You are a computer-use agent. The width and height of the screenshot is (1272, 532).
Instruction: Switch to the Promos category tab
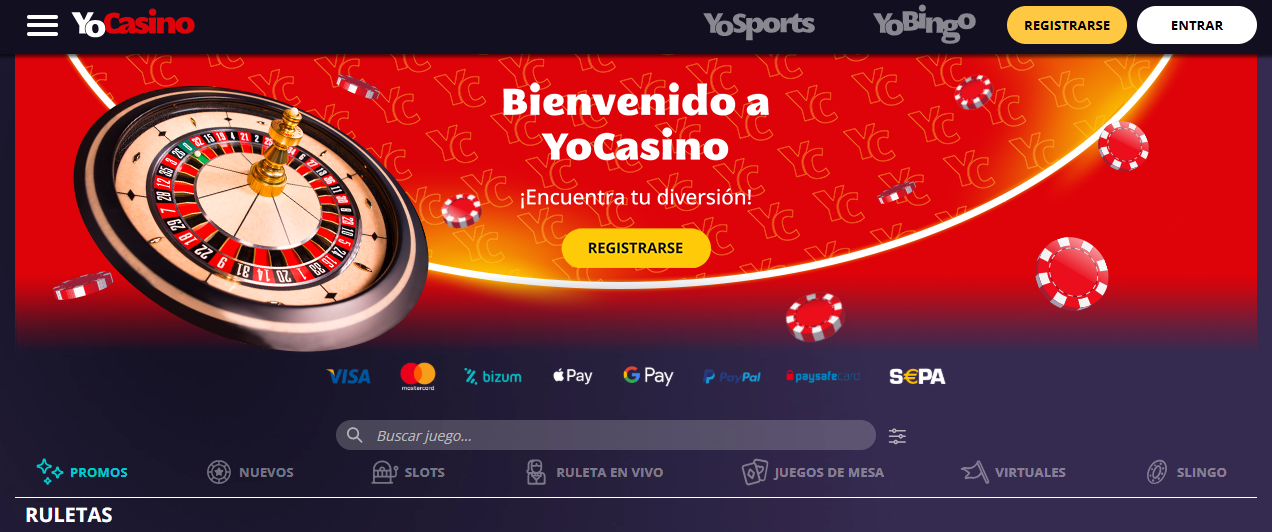click(x=82, y=472)
